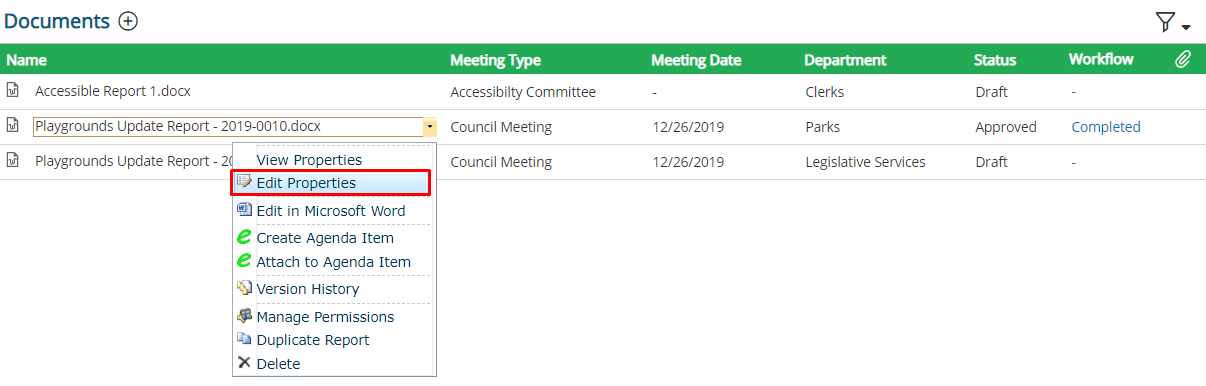Select Playgrounds Update Report - 2019-0010.docx name field
The width and height of the screenshot is (1206, 386).
pos(227,127)
